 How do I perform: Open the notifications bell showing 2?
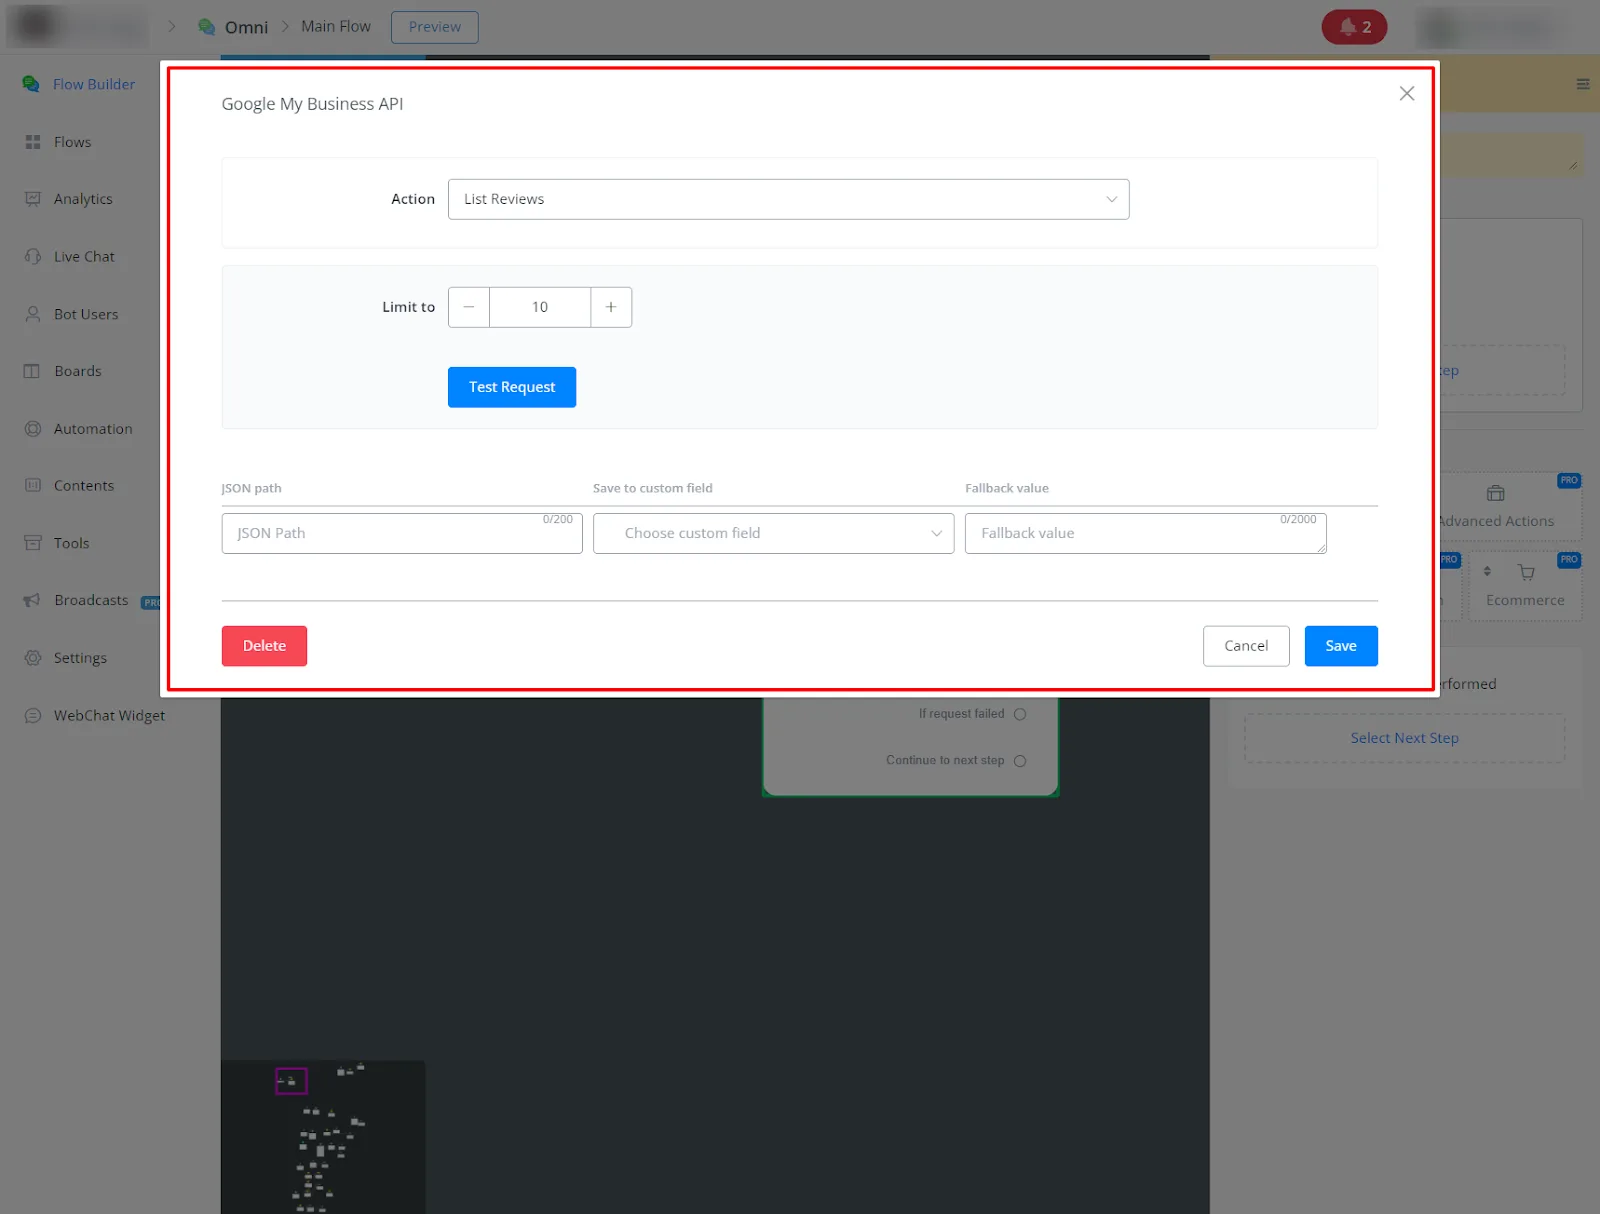coord(1354,27)
